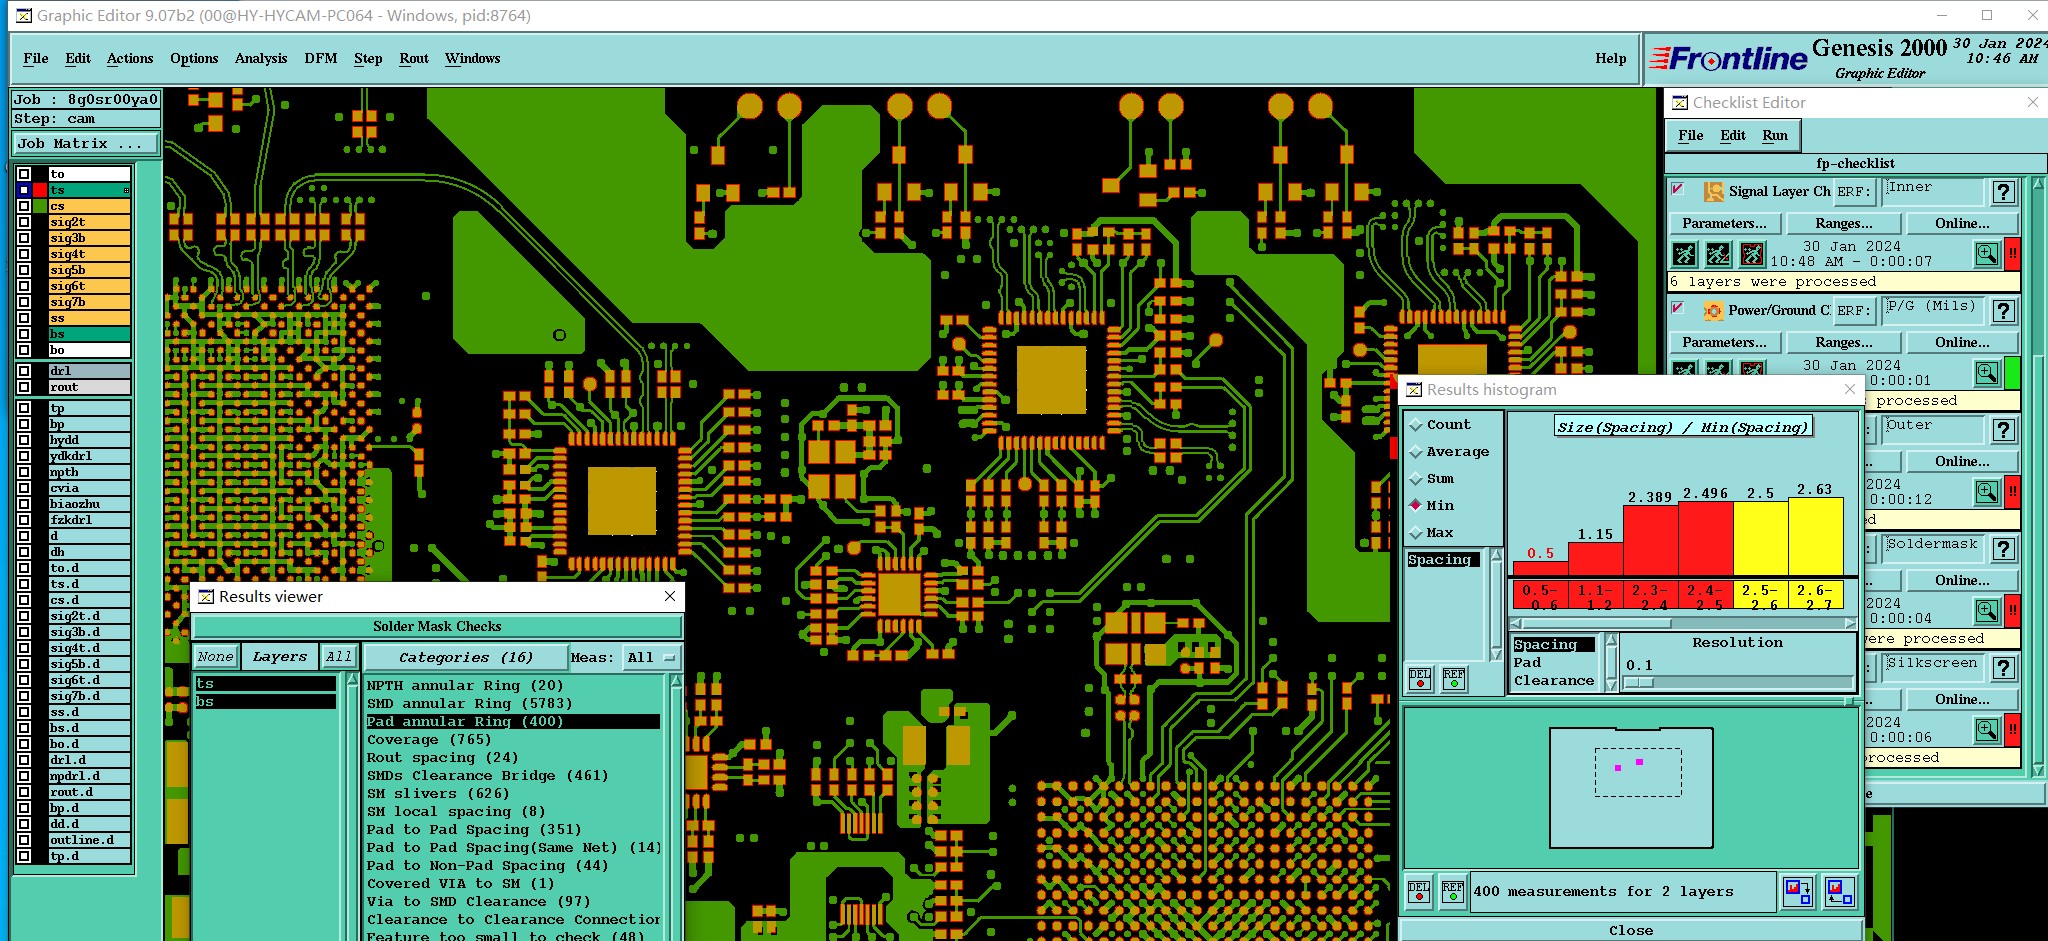This screenshot has width=2048, height=941.
Task: Open results magnifier for the Silkscreen check
Action: [1987, 730]
